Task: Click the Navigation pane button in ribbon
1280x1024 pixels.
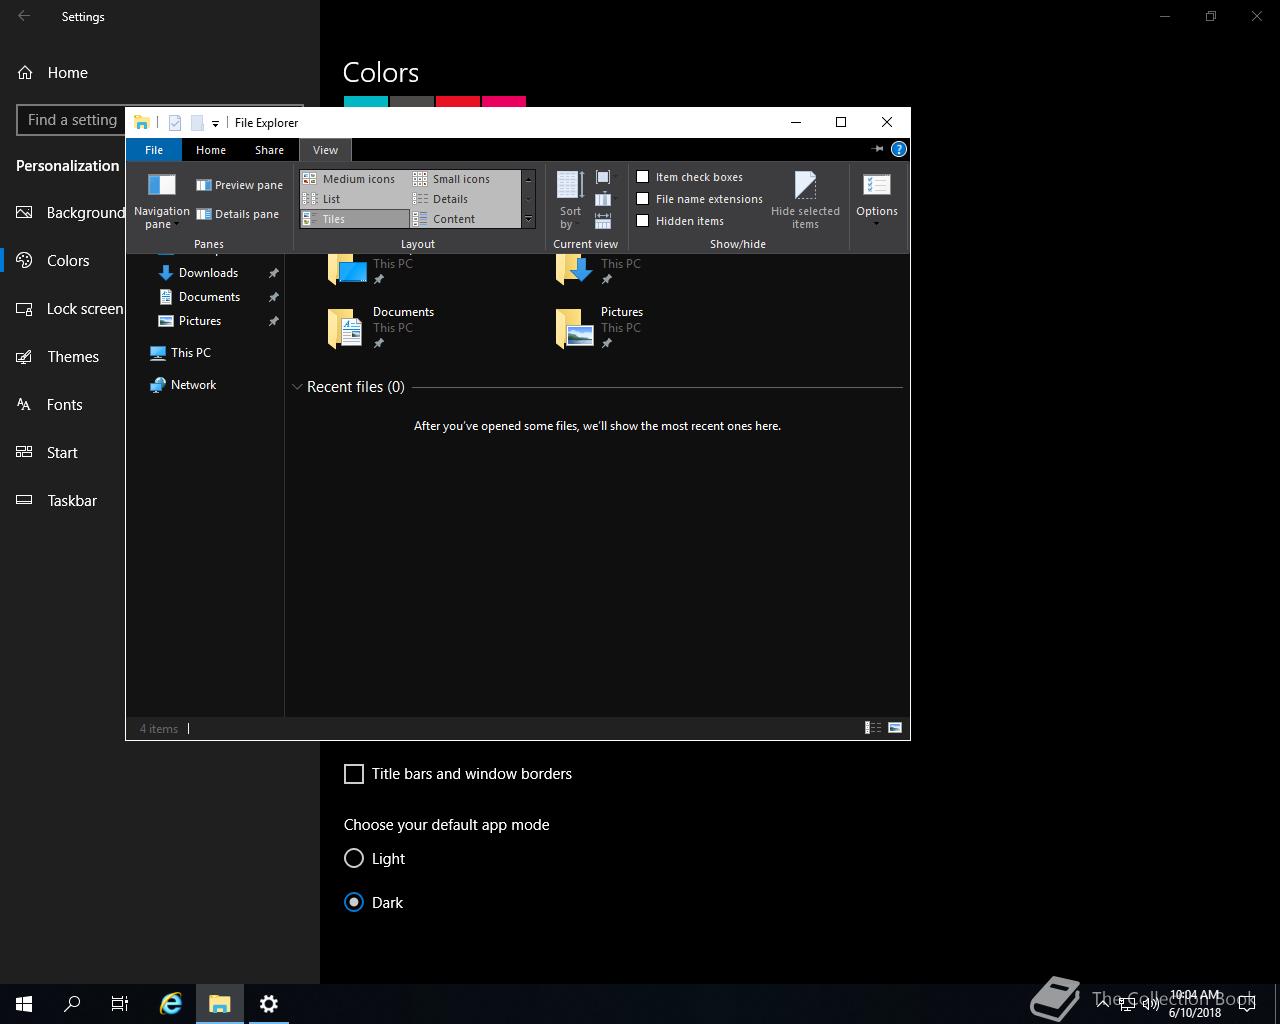Action: point(161,200)
